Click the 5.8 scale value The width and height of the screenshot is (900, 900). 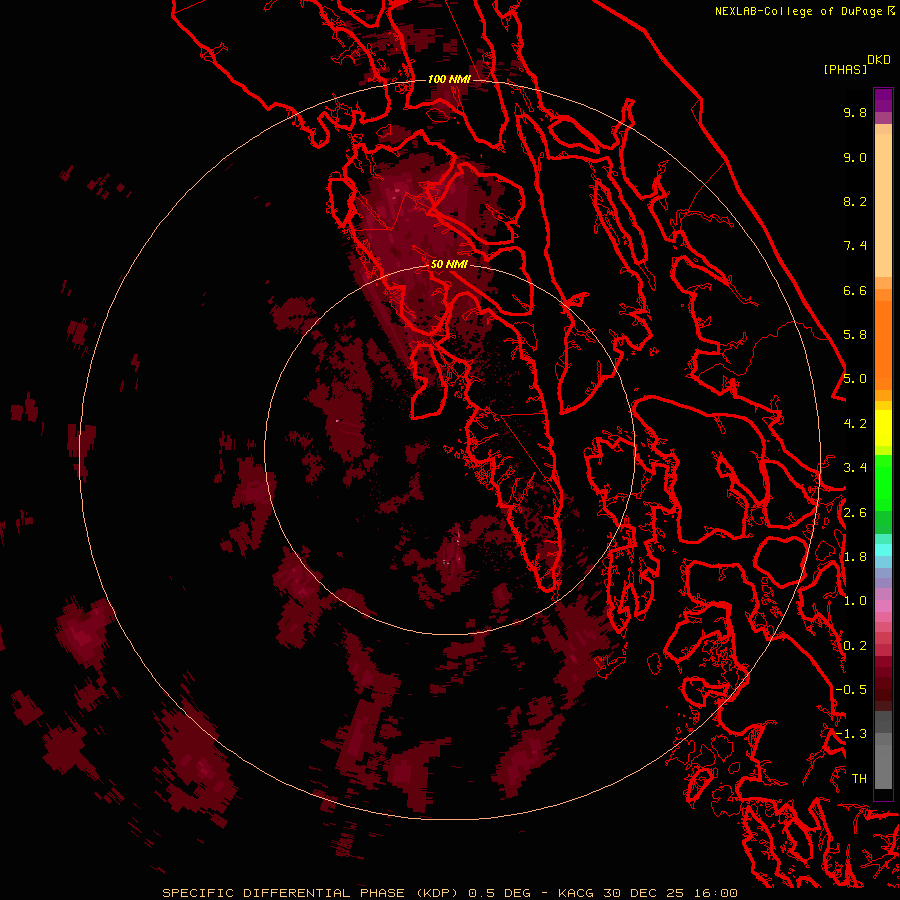pyautogui.click(x=855, y=335)
